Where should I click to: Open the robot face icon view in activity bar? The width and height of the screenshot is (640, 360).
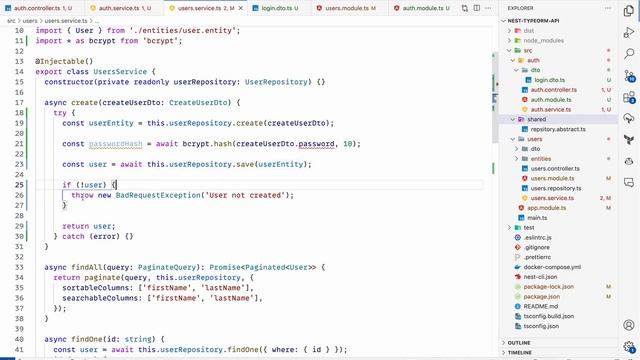tap(629, 161)
